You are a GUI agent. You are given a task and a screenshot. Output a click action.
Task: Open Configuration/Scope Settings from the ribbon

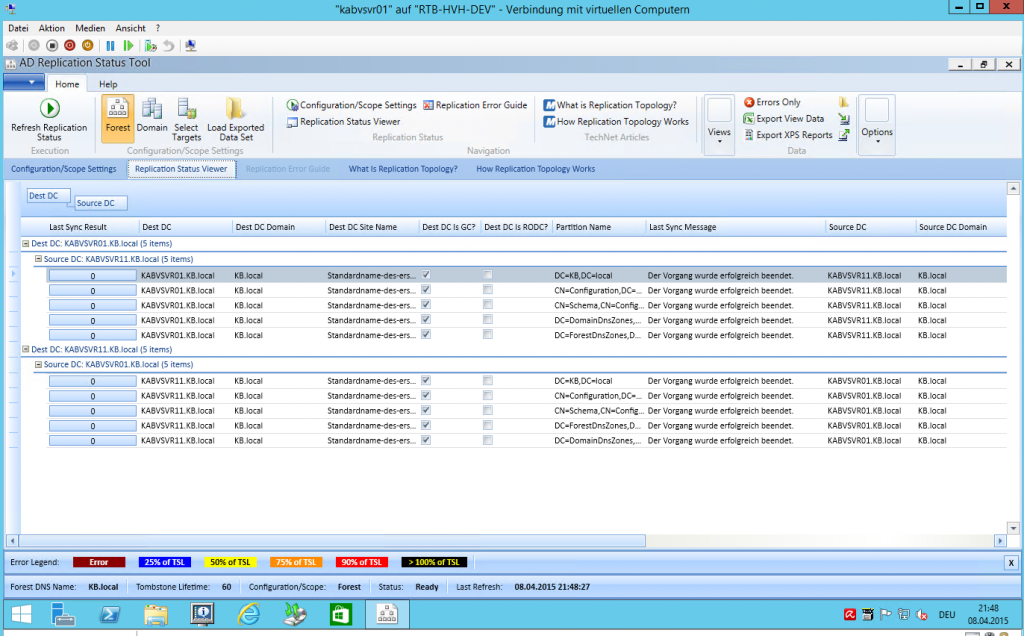351,105
